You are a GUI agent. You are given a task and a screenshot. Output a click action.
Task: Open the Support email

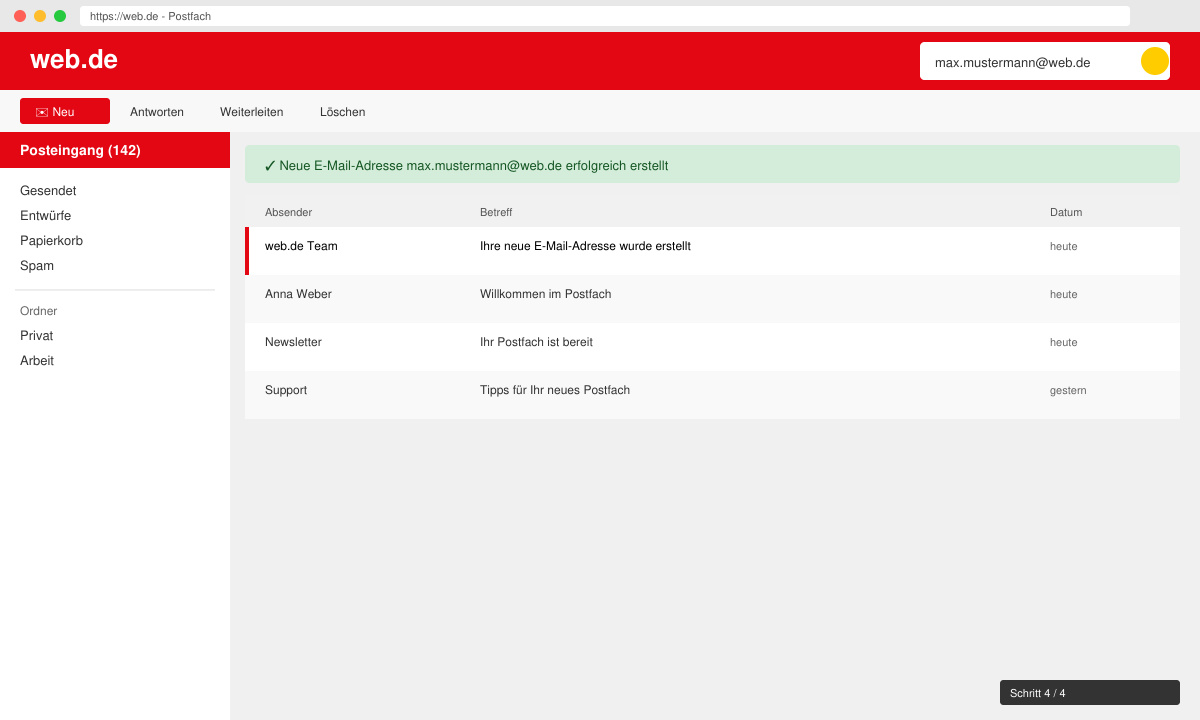pos(712,395)
